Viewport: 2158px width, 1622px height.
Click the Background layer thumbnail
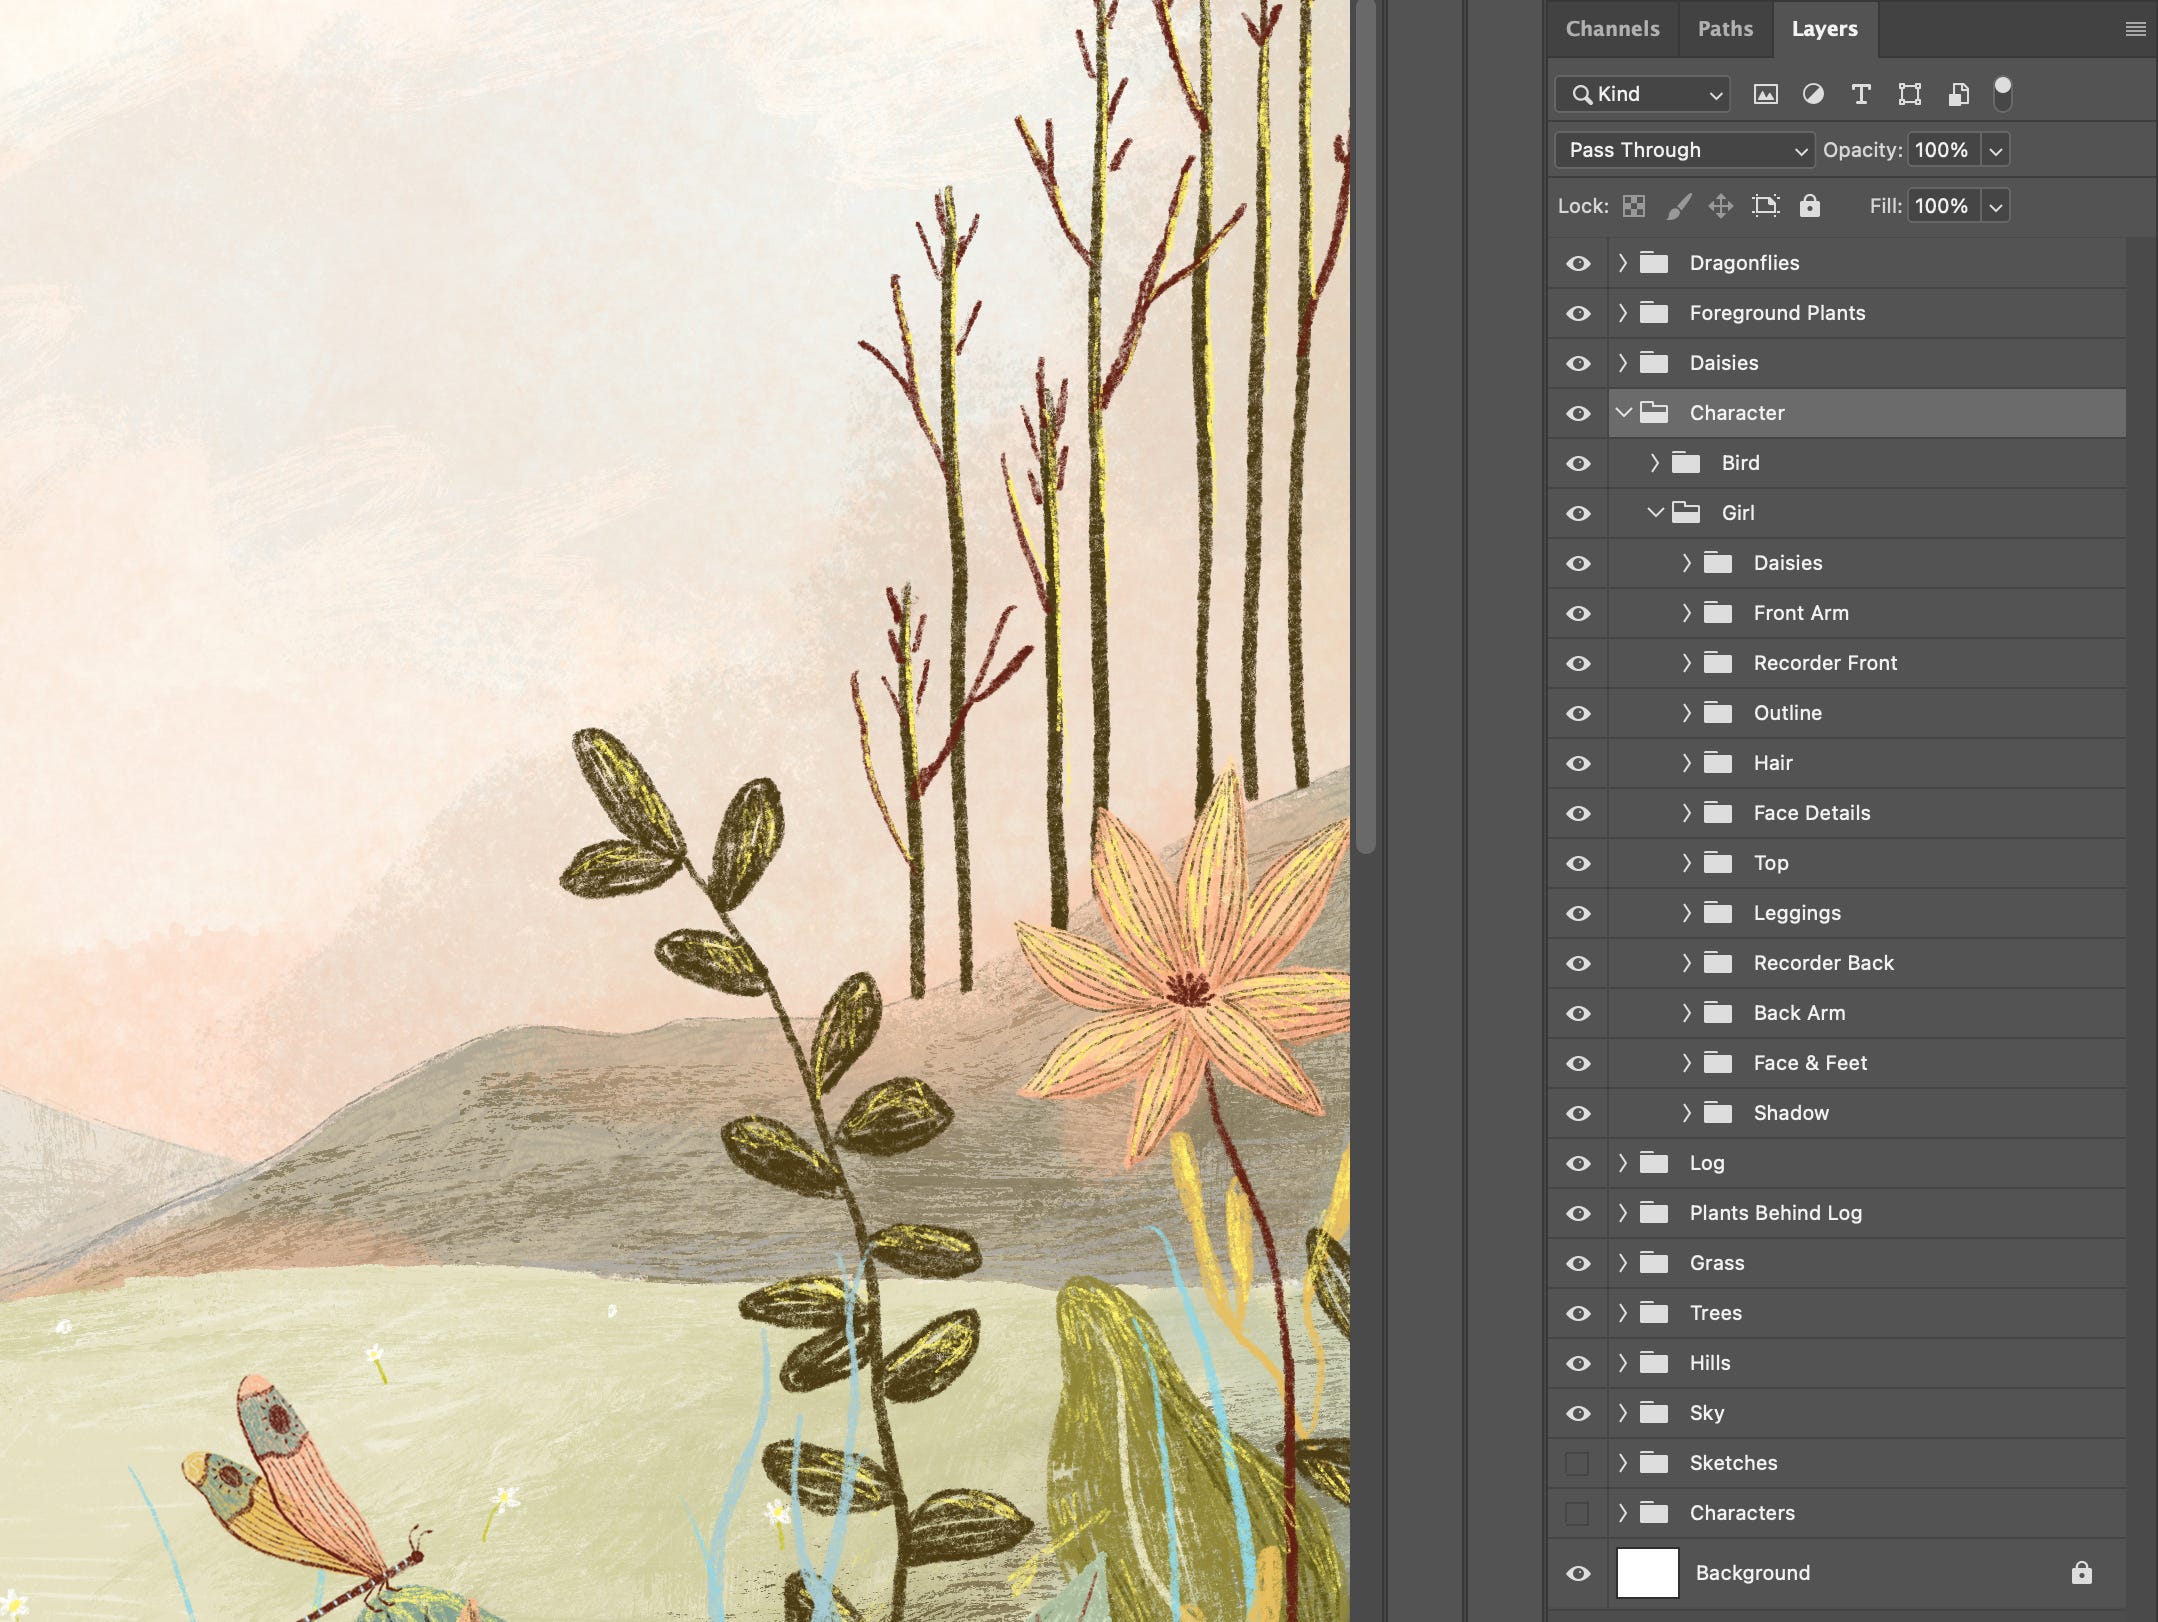[x=1647, y=1573]
